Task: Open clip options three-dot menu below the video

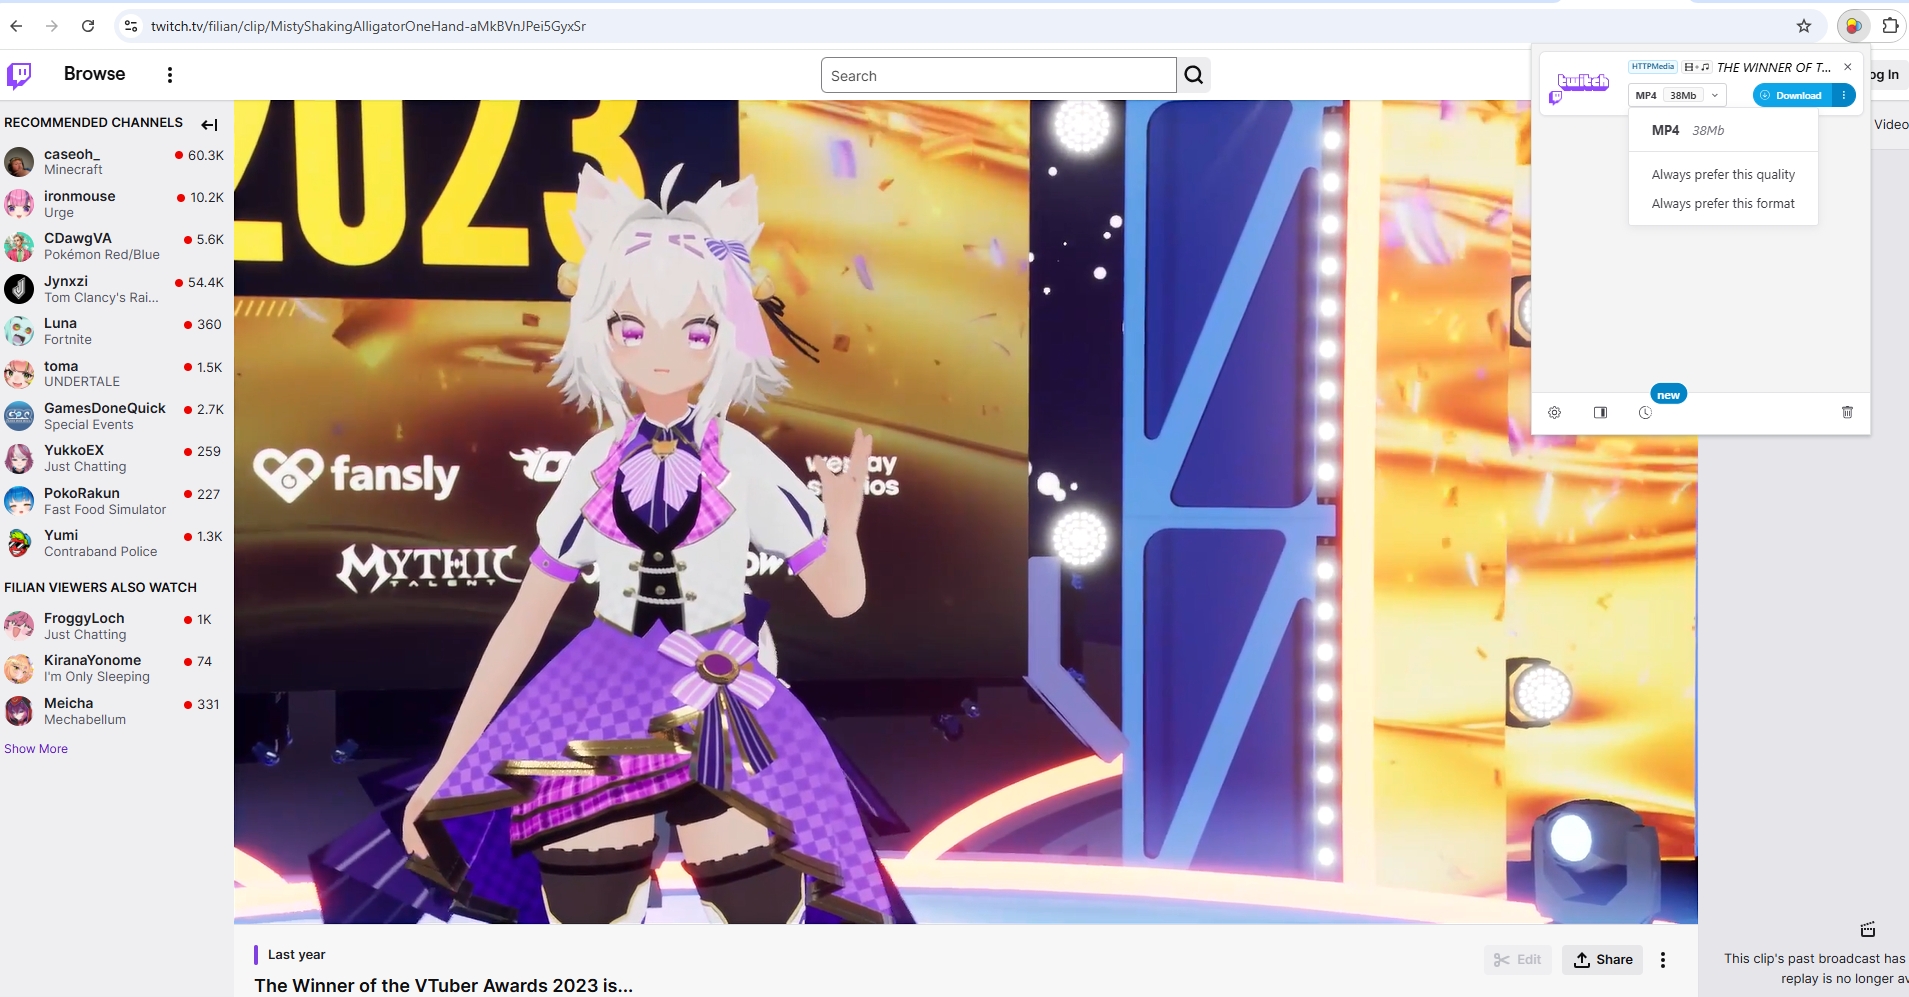Action: pyautogui.click(x=1663, y=960)
